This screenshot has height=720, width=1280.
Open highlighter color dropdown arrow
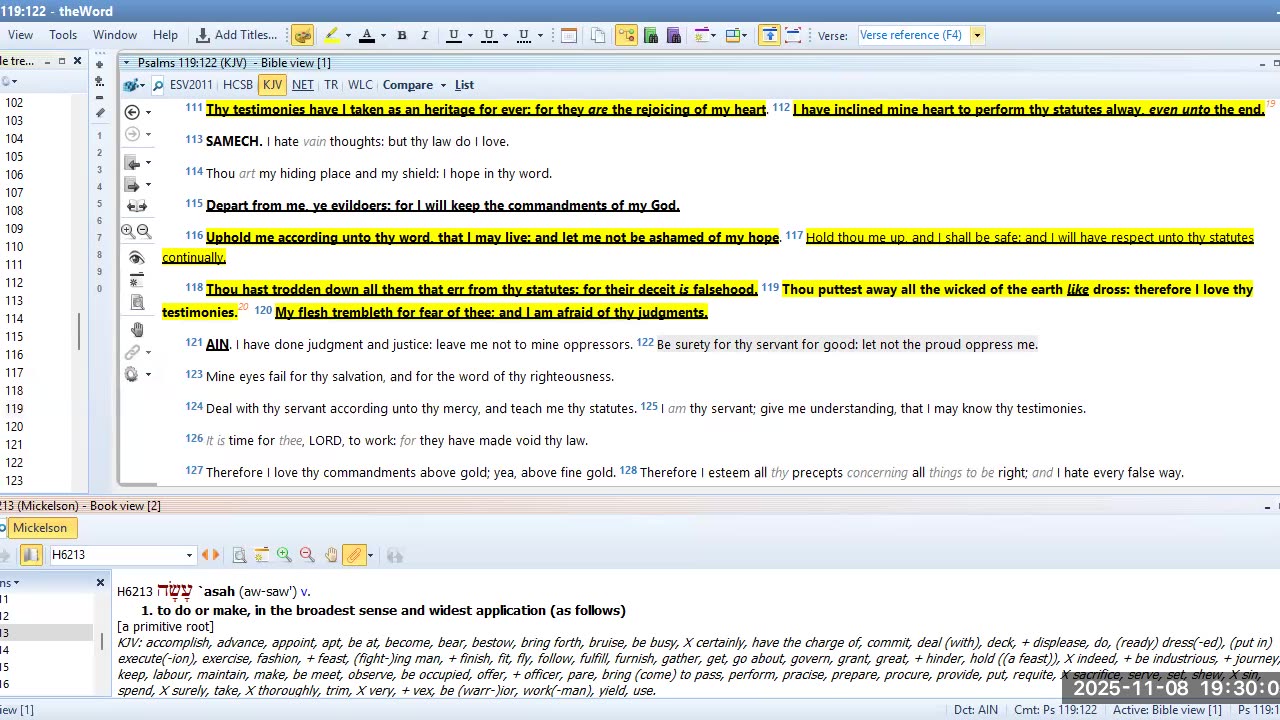348,35
